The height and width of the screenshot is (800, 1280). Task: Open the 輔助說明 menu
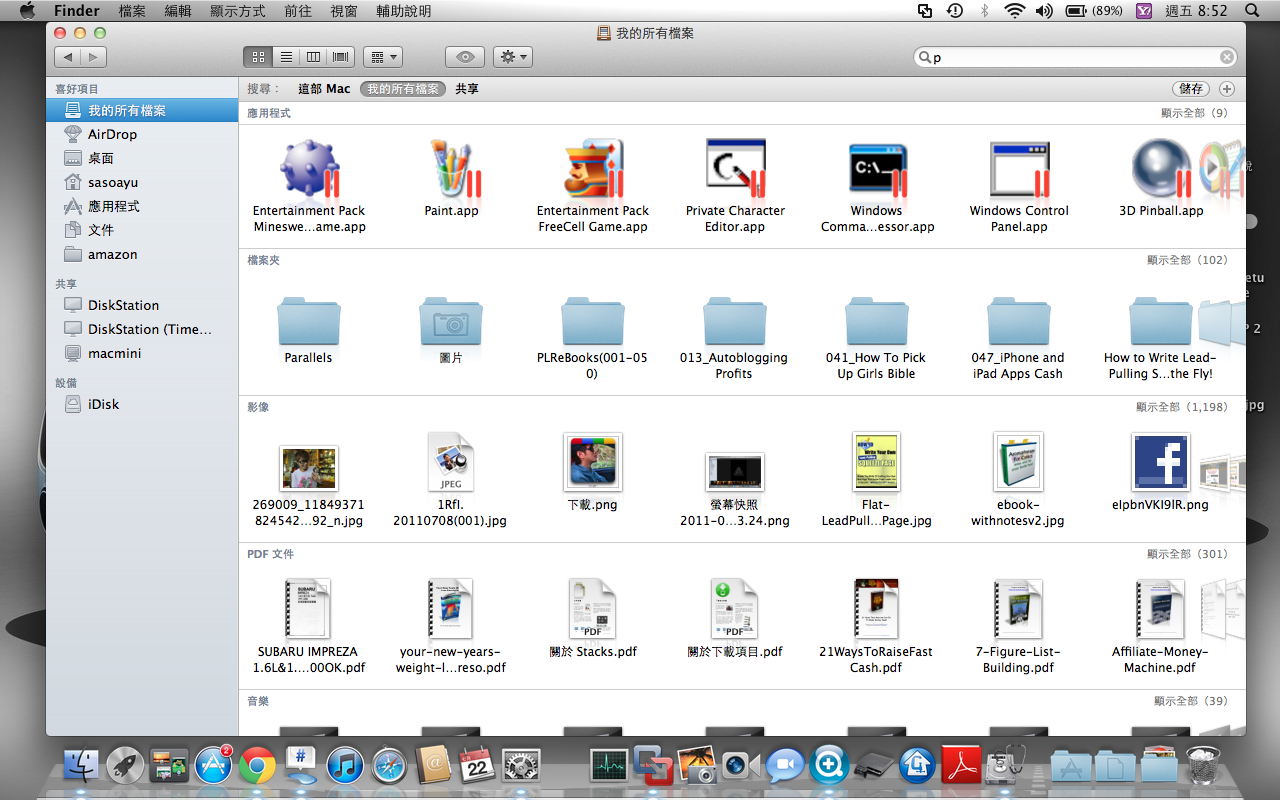[404, 11]
